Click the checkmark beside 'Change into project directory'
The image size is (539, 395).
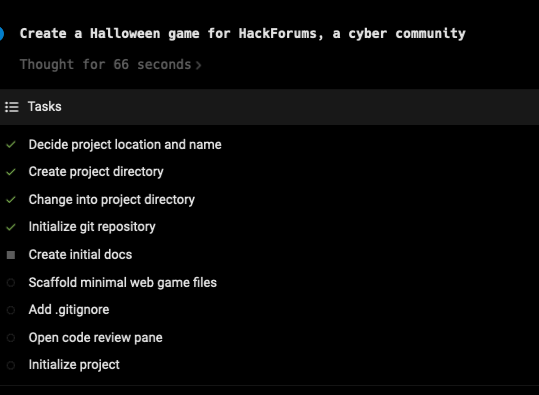pyautogui.click(x=11, y=199)
